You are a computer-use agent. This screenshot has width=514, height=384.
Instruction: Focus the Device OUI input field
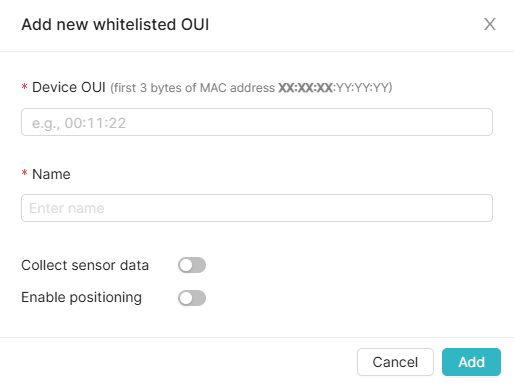(257, 122)
